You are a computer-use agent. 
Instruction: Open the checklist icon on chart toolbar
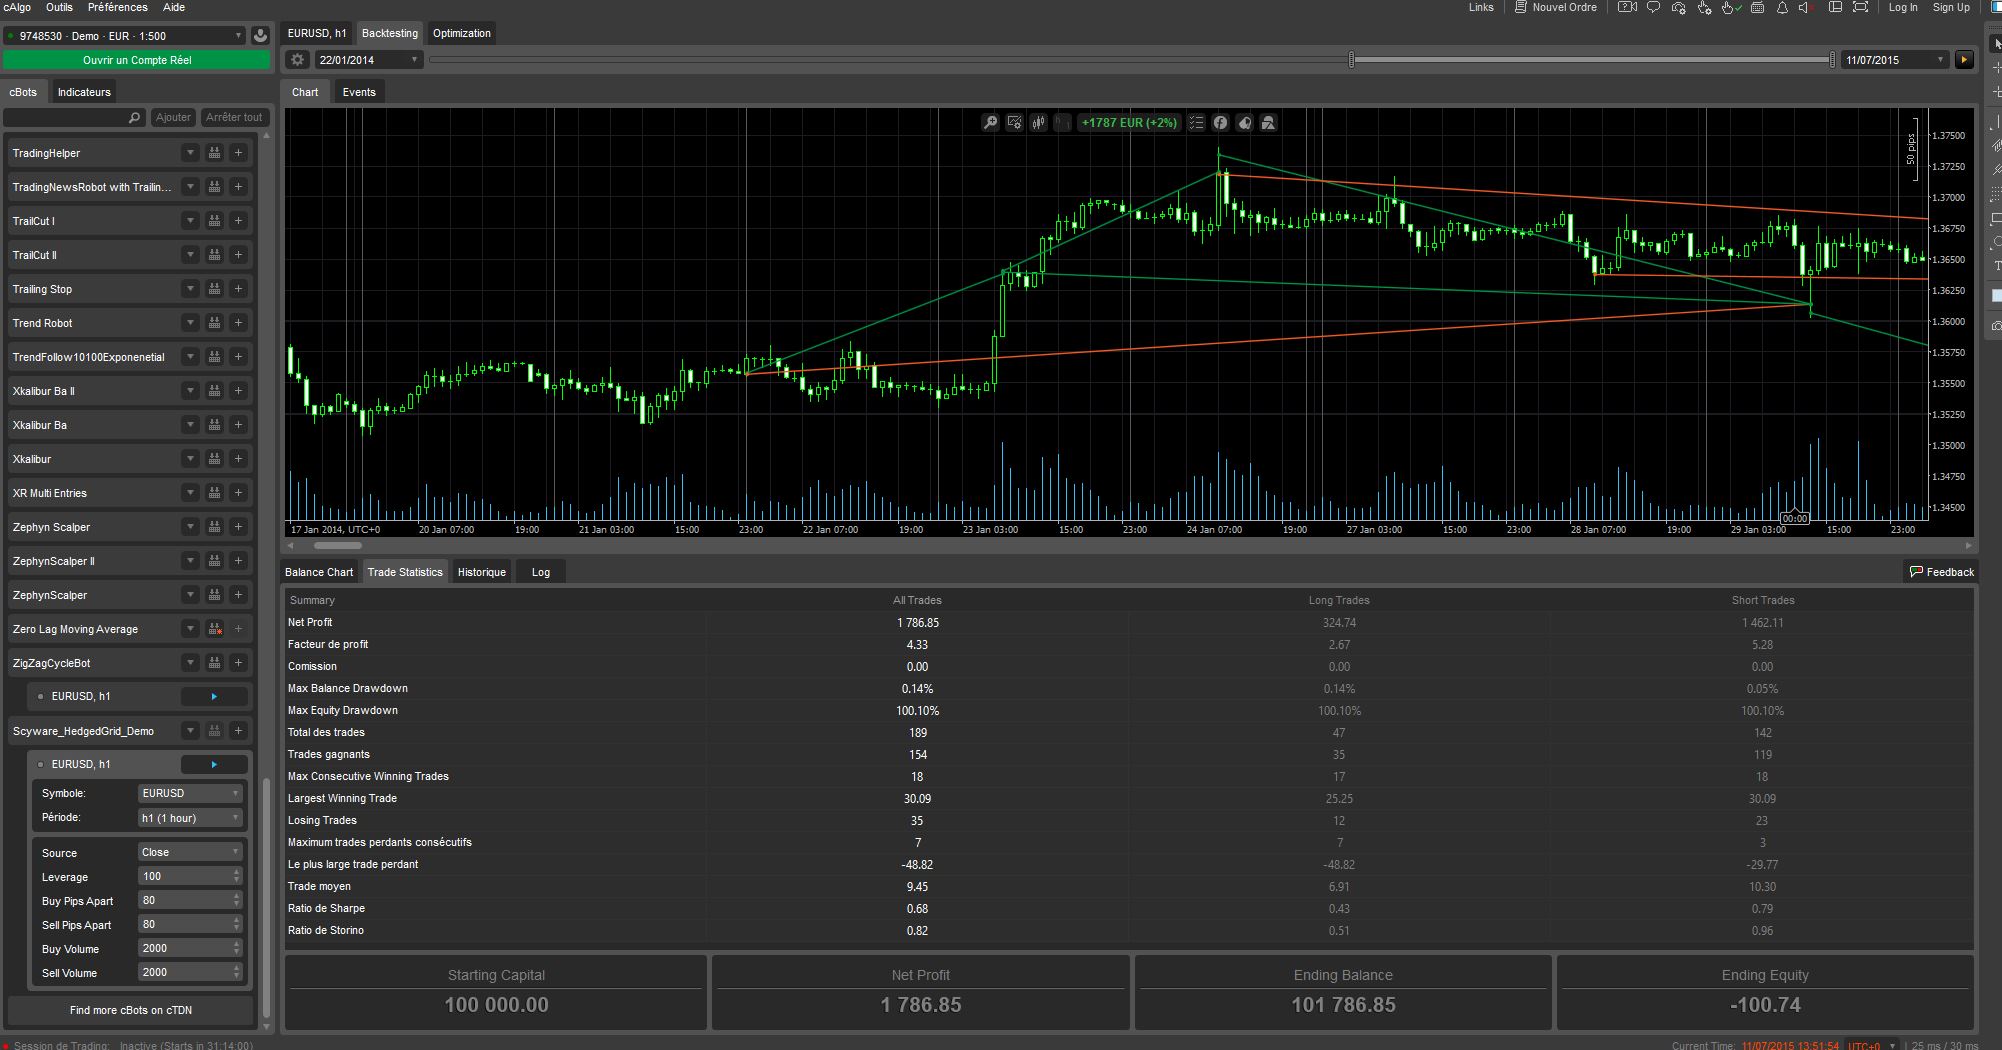point(1196,122)
